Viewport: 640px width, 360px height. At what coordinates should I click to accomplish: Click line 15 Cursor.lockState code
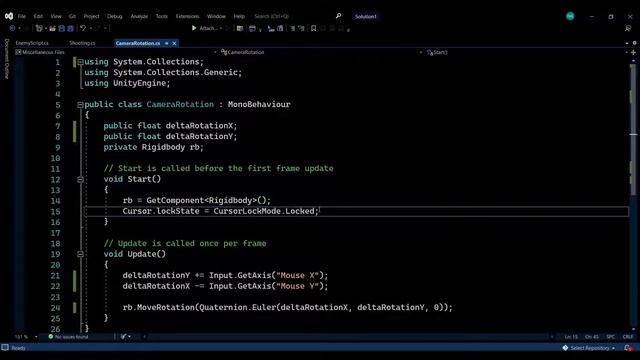pos(220,211)
